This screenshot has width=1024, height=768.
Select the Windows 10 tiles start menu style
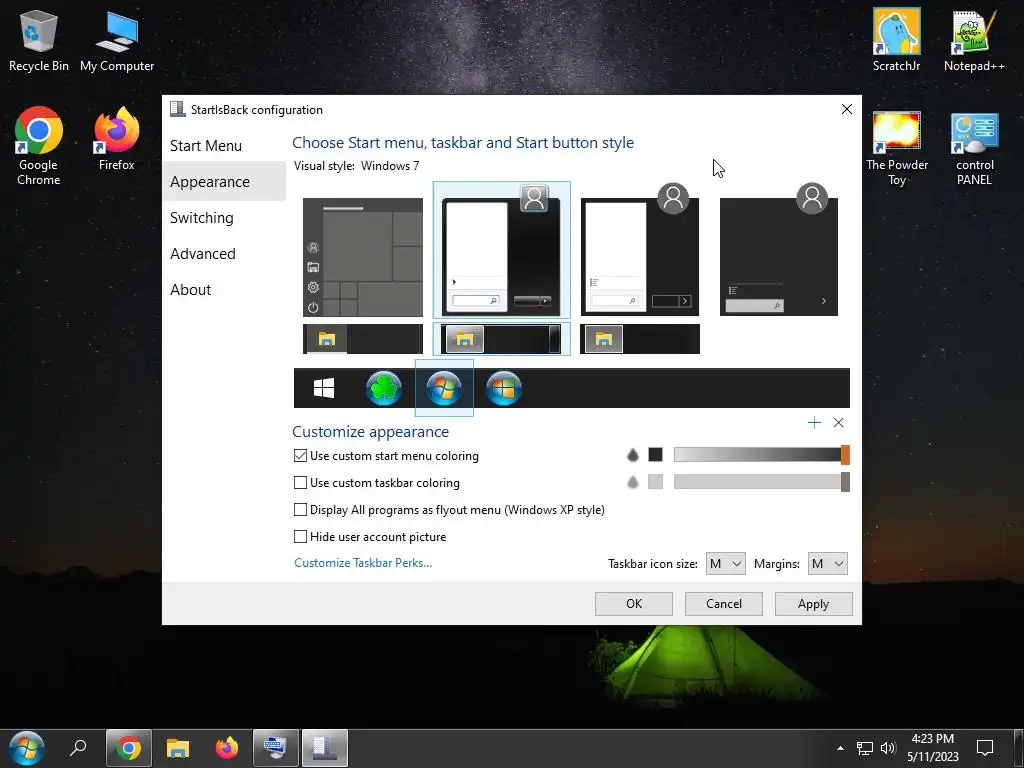pyautogui.click(x=362, y=257)
